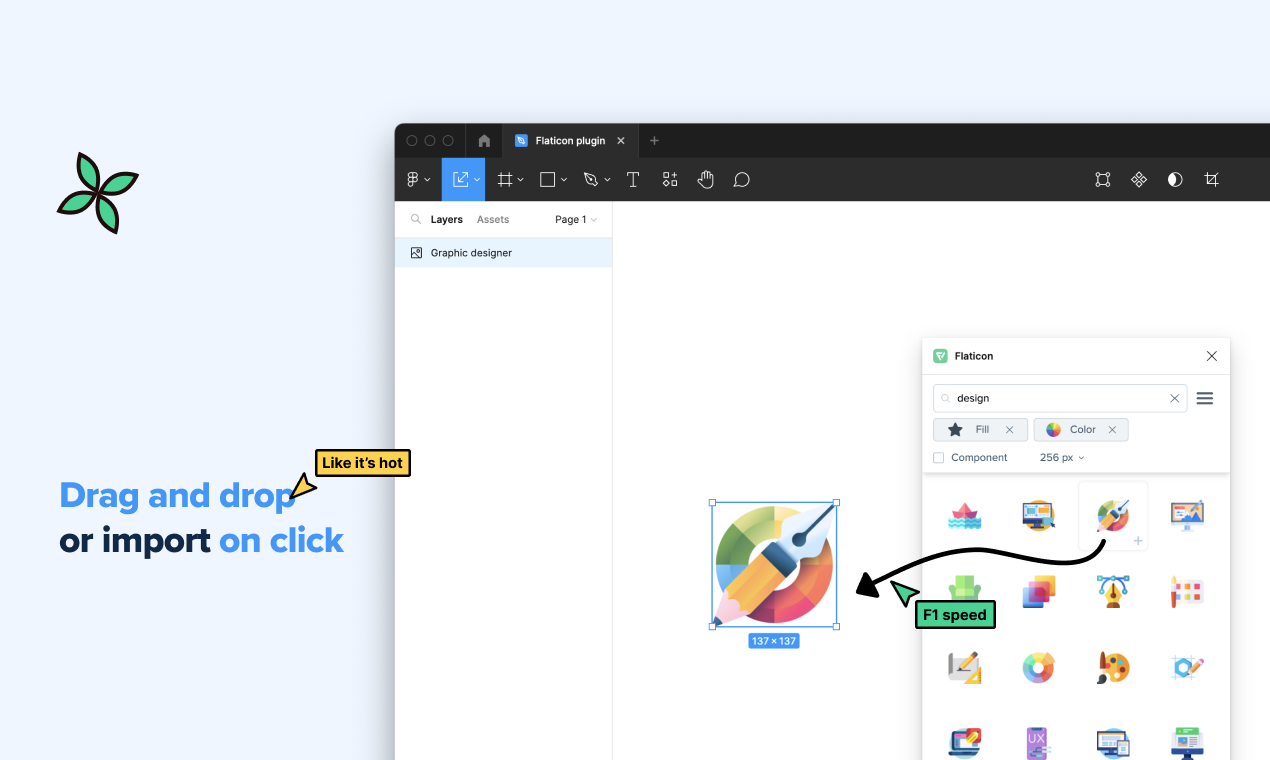Click into the design search field

tap(1060, 398)
